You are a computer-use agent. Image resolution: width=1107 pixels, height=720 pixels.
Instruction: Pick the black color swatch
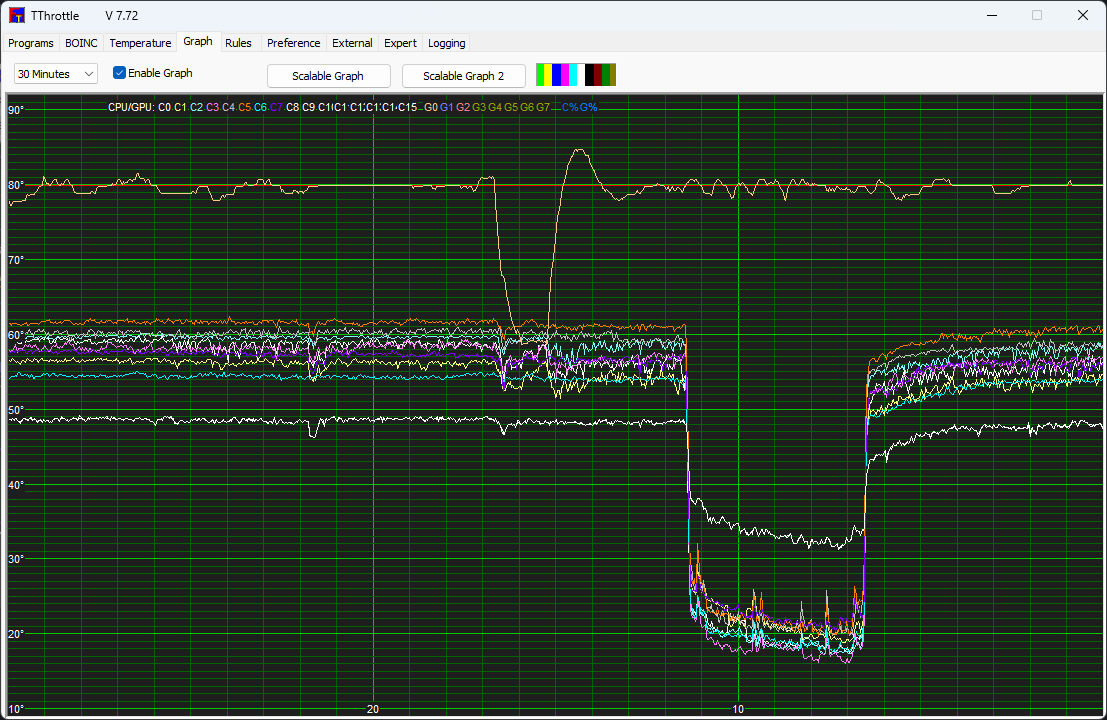tap(590, 75)
